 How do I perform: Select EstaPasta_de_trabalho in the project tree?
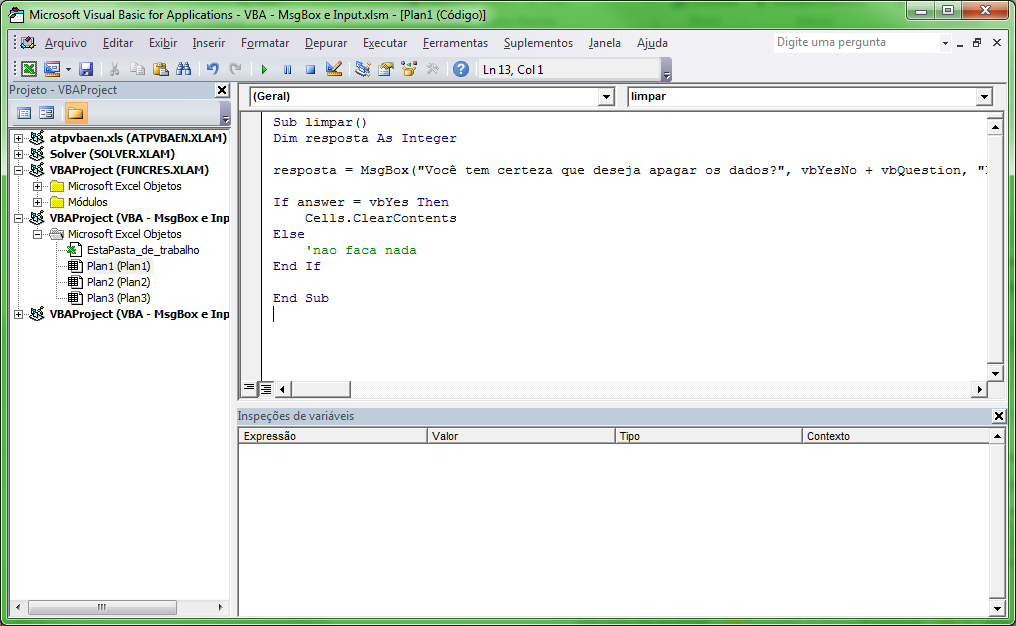tap(143, 250)
